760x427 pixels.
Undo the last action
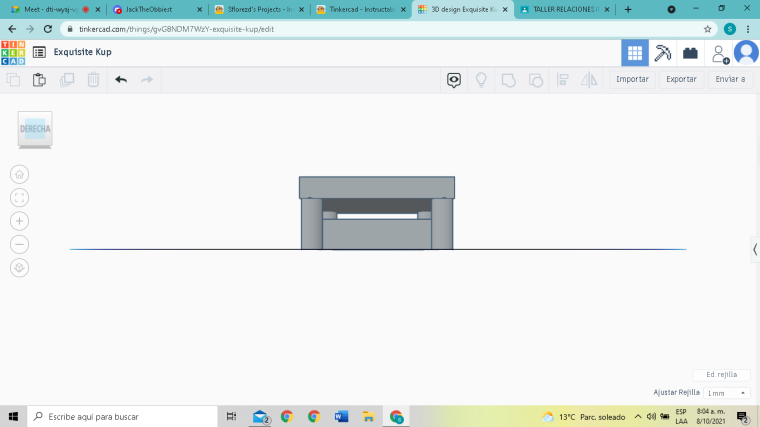pyautogui.click(x=121, y=79)
